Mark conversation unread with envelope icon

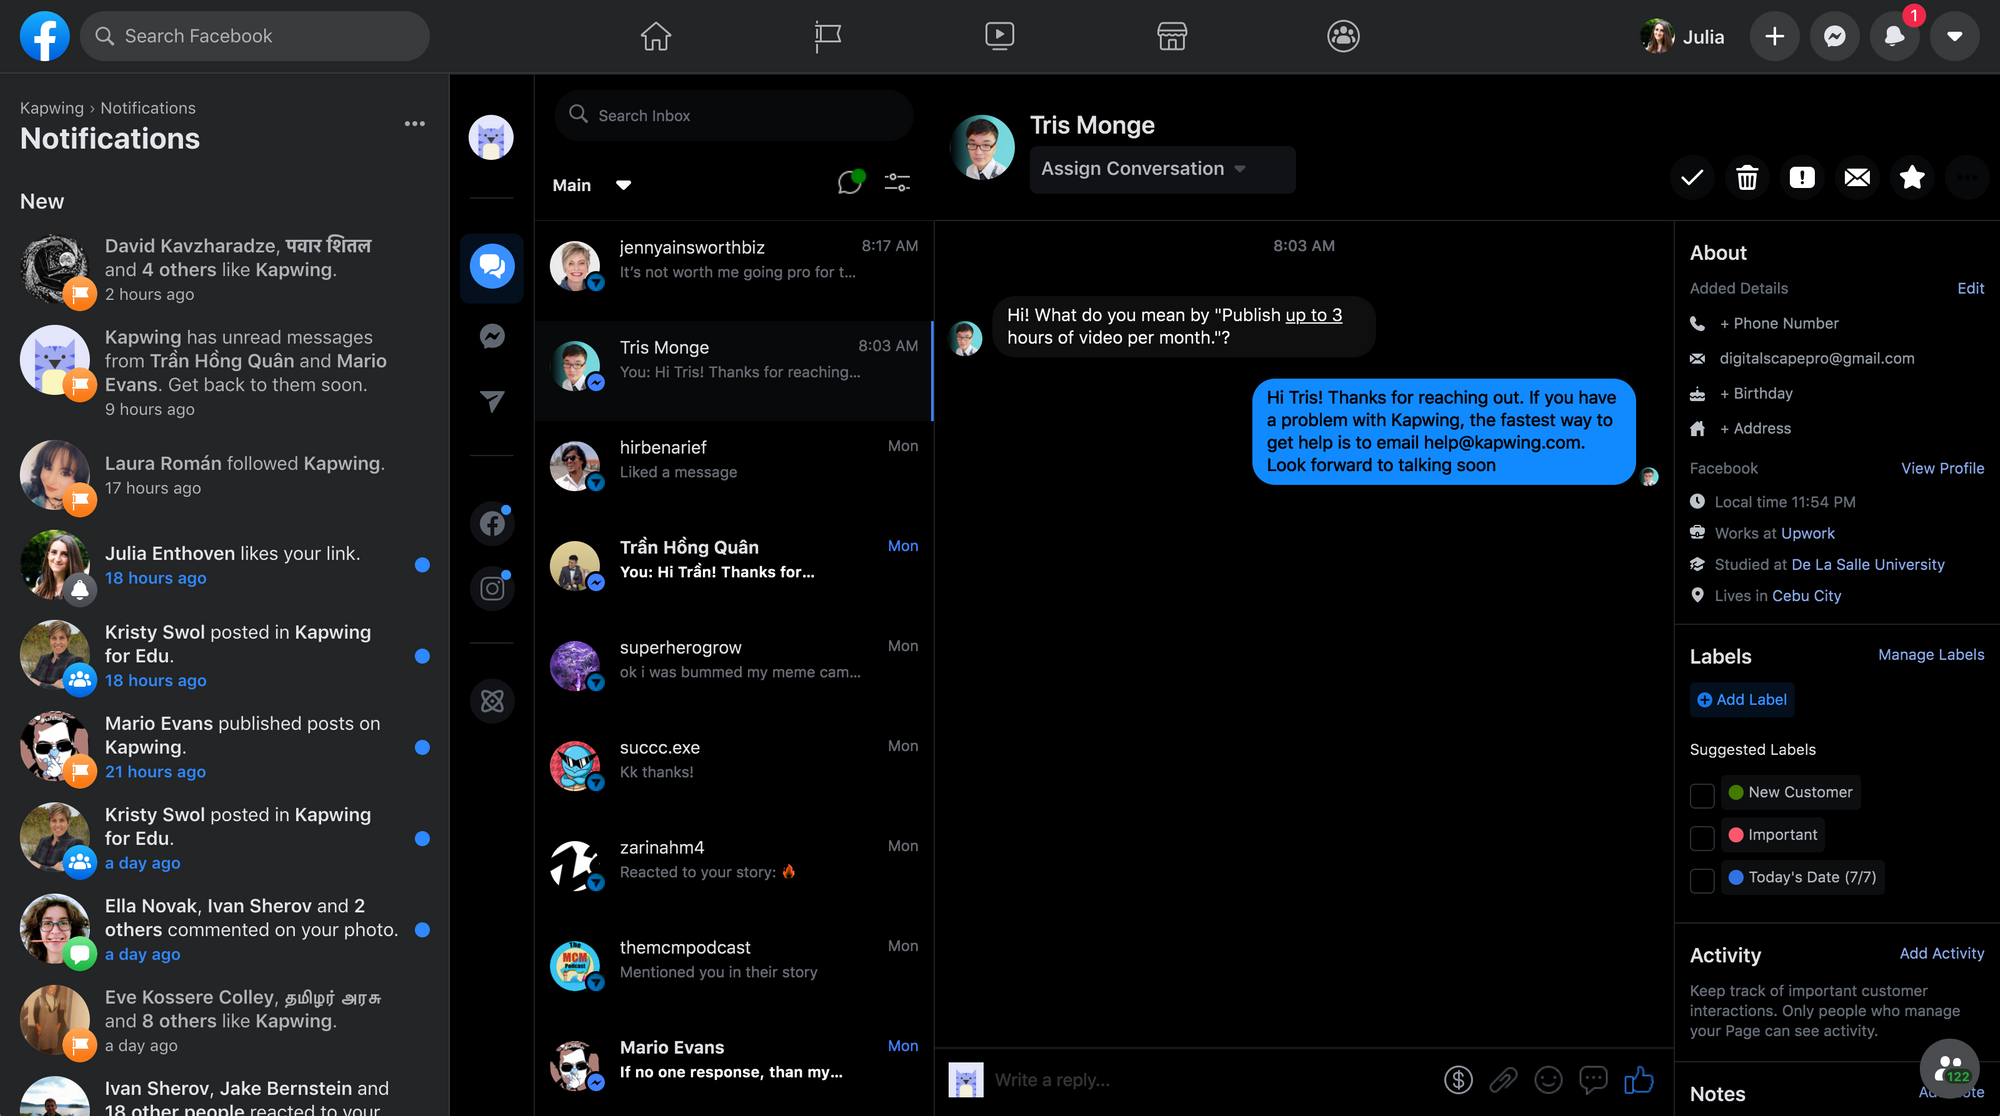pos(1857,178)
